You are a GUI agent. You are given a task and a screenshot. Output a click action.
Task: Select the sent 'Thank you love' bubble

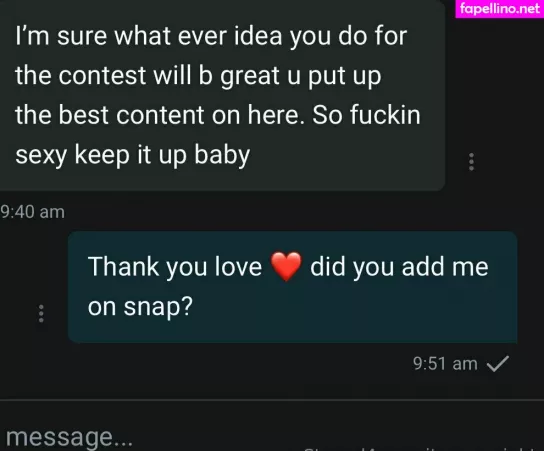pyautogui.click(x=292, y=287)
